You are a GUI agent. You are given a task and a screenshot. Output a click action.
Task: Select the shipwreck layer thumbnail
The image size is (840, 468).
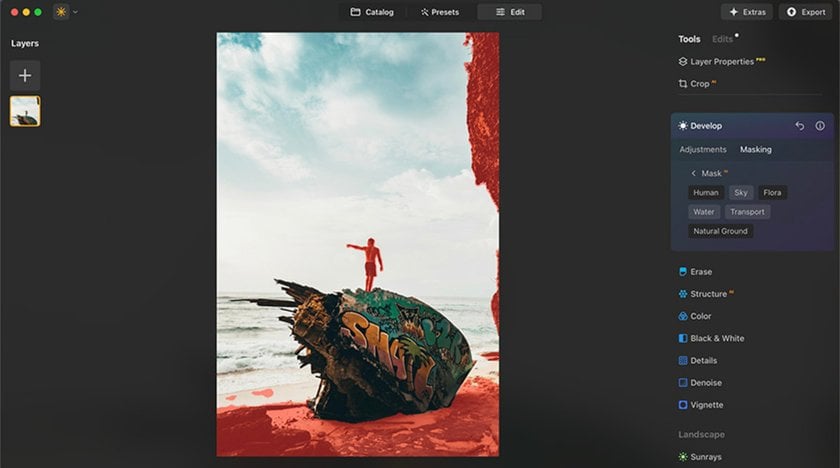coord(25,111)
